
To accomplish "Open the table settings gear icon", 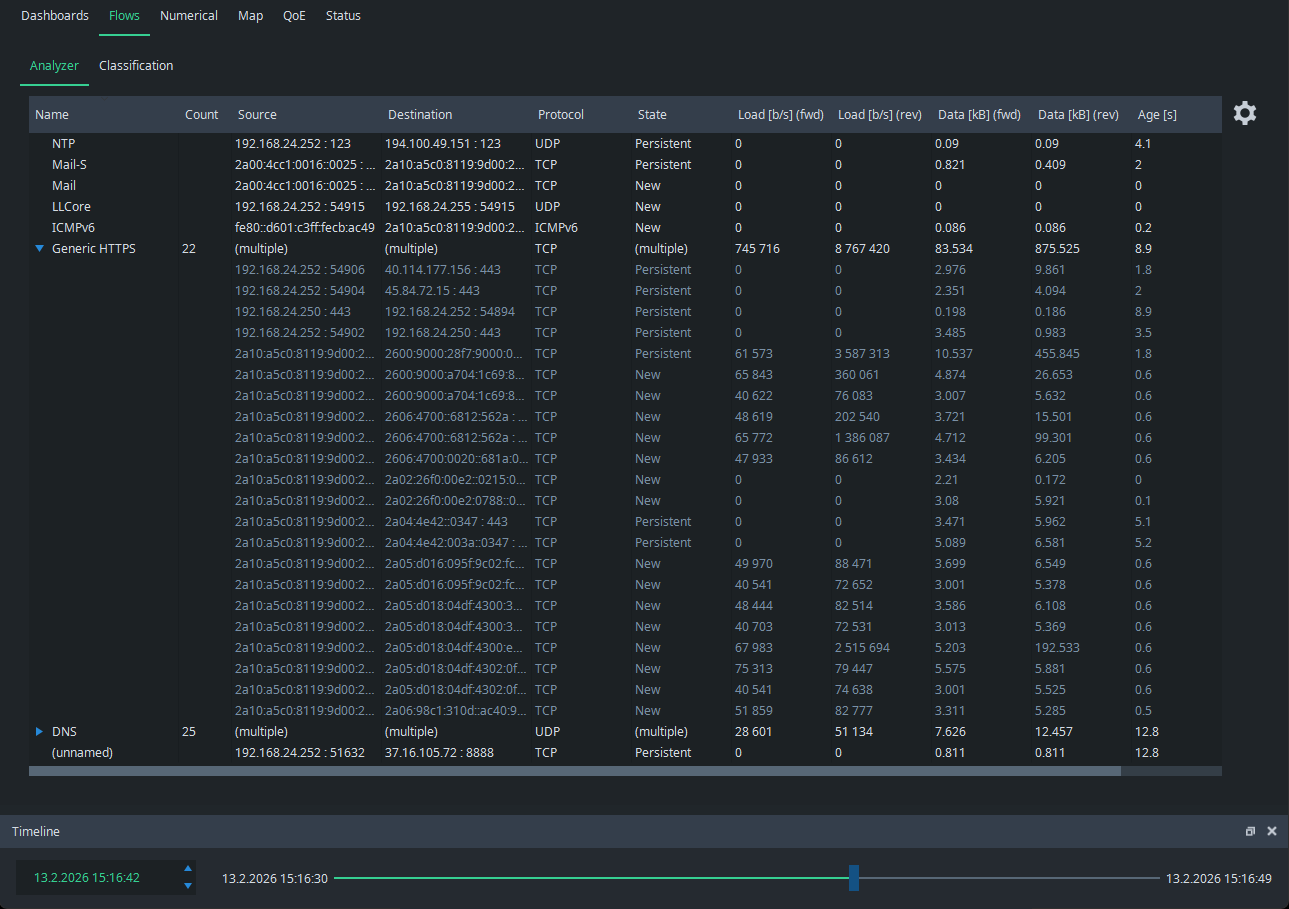I will (x=1244, y=113).
